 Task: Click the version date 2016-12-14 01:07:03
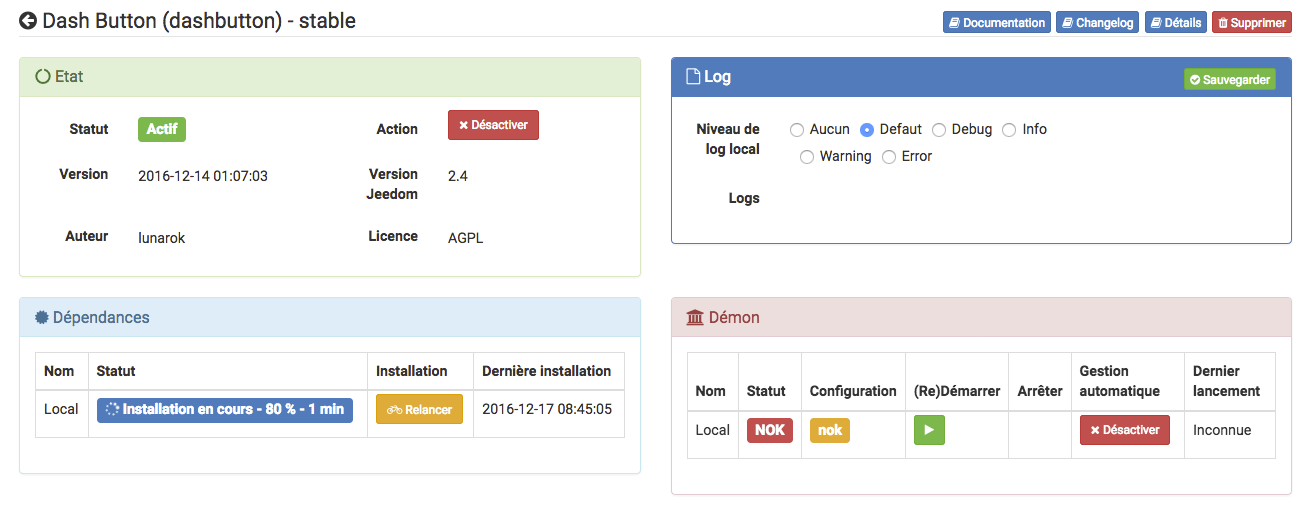pos(203,176)
